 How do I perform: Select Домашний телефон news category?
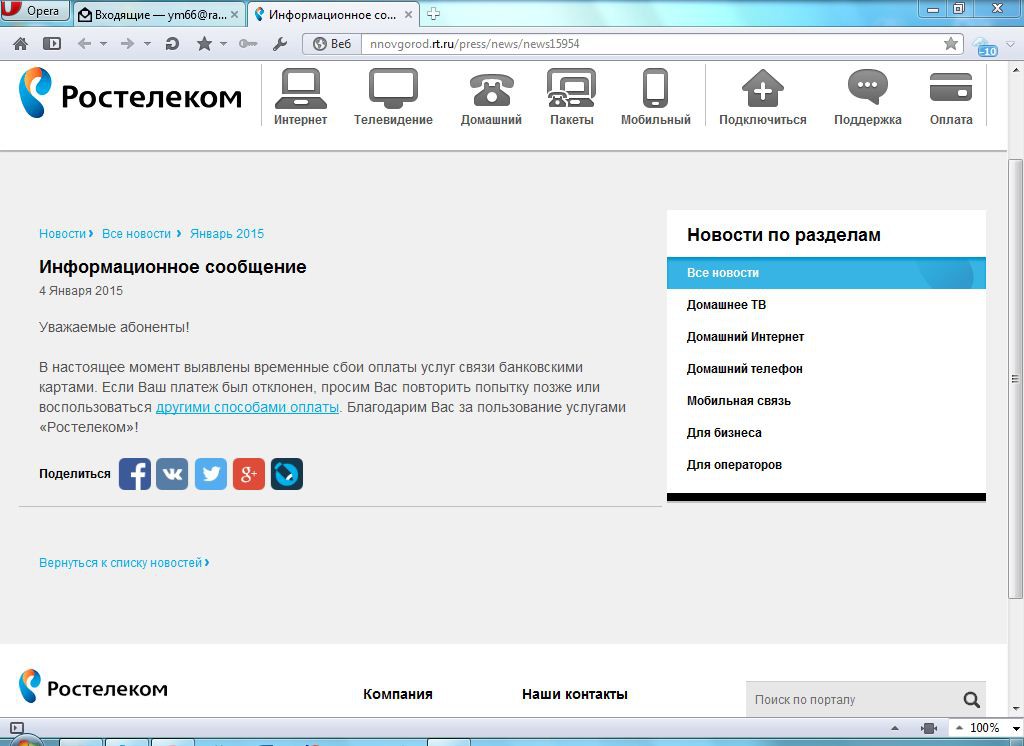(x=744, y=369)
